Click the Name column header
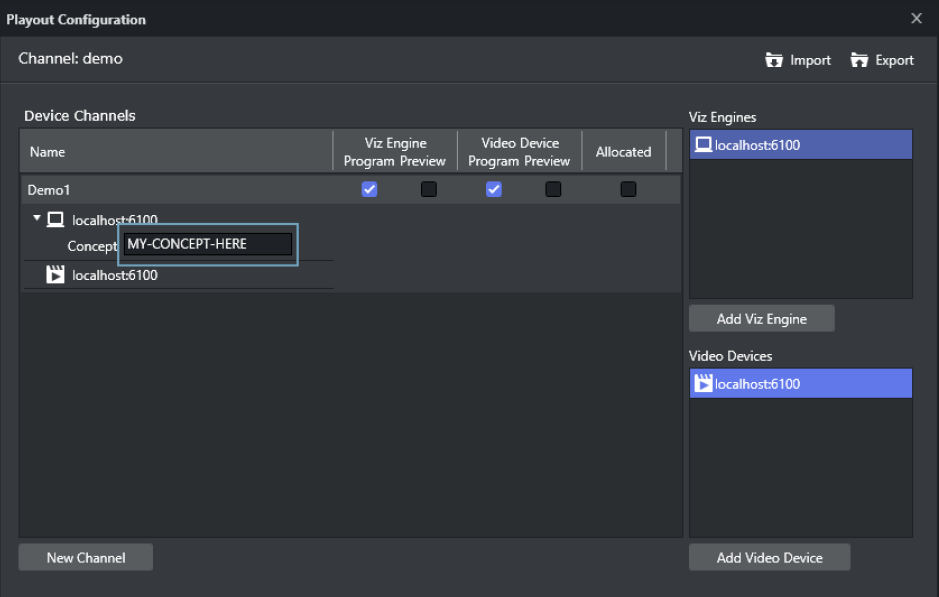The height and width of the screenshot is (597, 939). (47, 152)
